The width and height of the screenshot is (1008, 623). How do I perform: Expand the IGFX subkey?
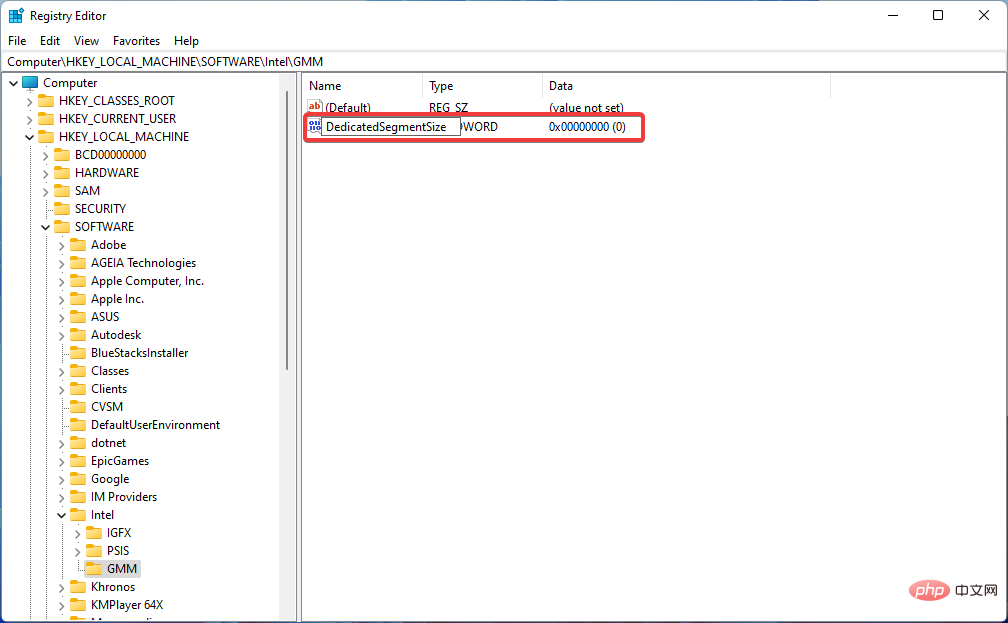tap(77, 534)
